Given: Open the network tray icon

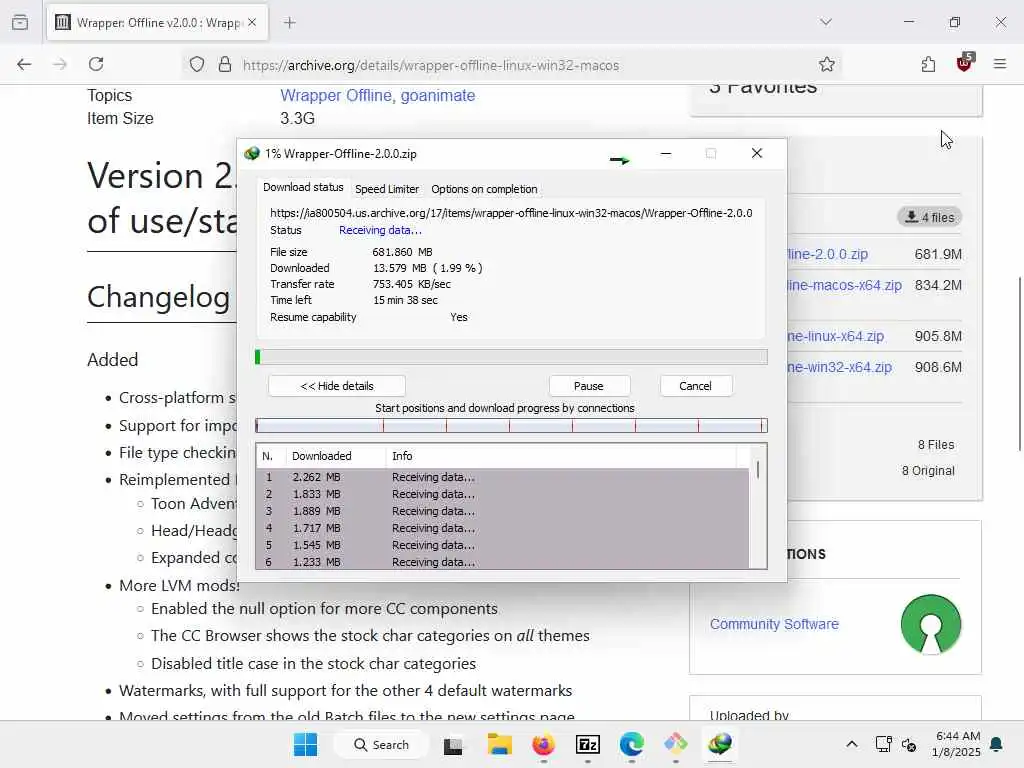Looking at the screenshot, I should tap(884, 744).
